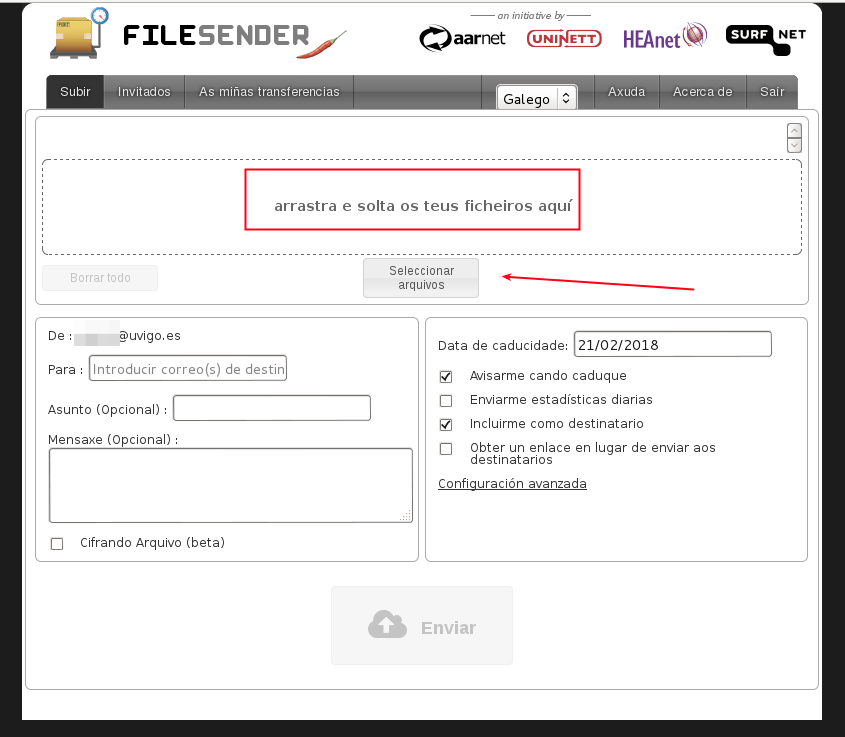845x737 pixels.
Task: Expand Configuración avanzada options
Action: (x=512, y=484)
